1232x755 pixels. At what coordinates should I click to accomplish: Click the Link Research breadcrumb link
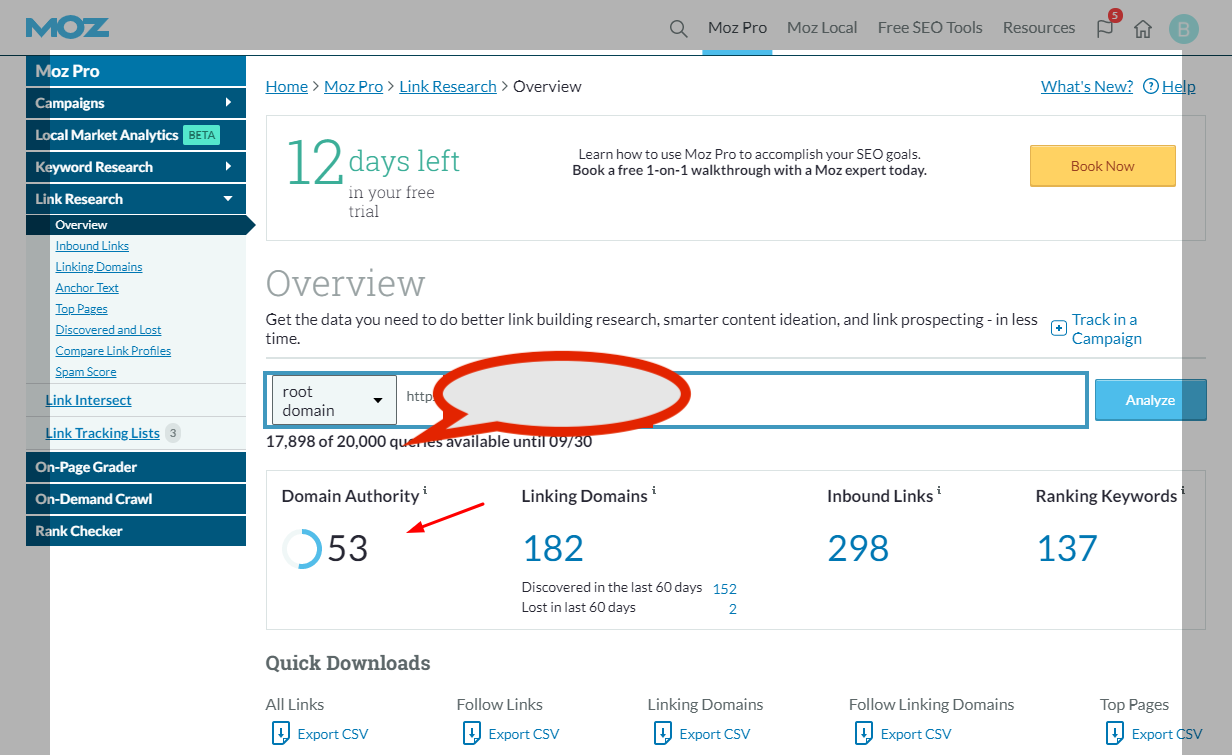pyautogui.click(x=448, y=86)
